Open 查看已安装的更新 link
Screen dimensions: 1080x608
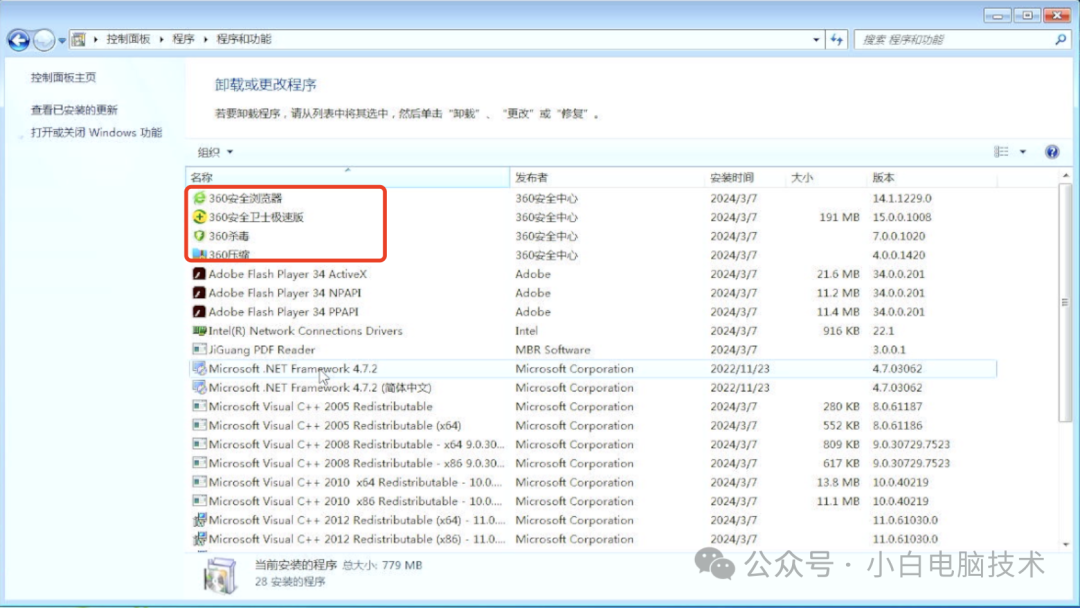pyautogui.click(x=74, y=110)
